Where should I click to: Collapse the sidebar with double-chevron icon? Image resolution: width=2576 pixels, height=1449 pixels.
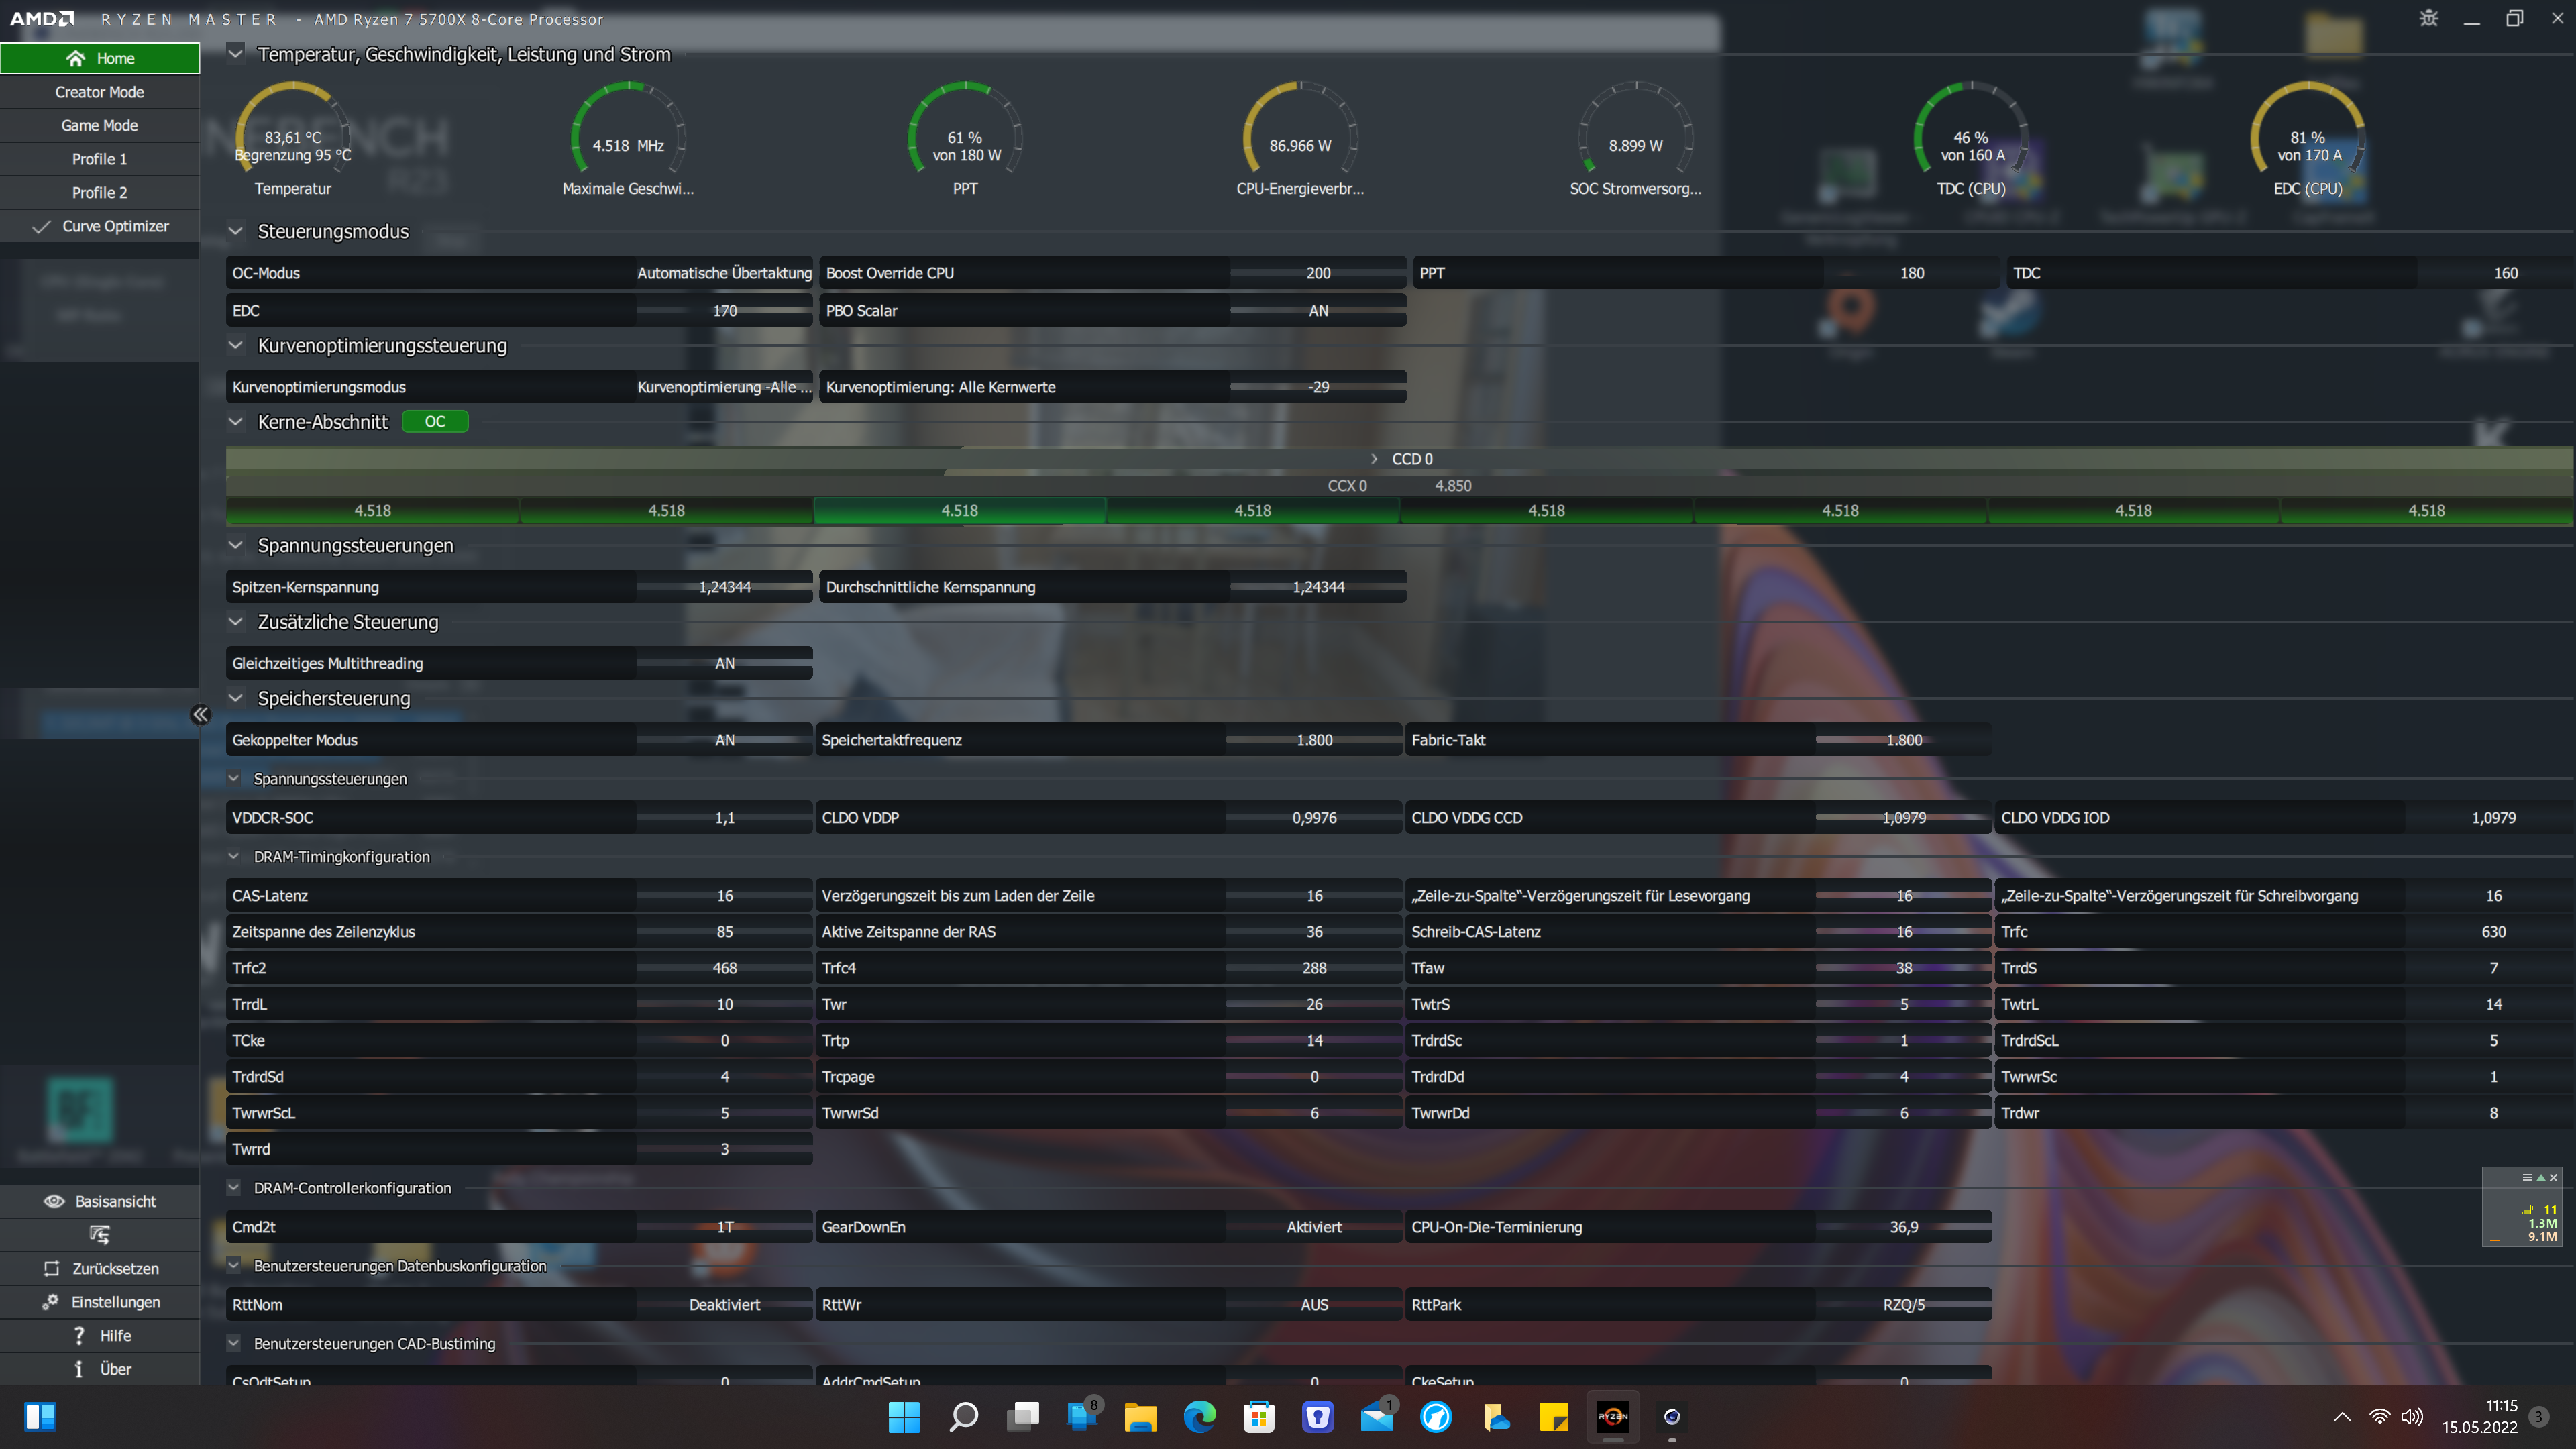click(x=200, y=714)
